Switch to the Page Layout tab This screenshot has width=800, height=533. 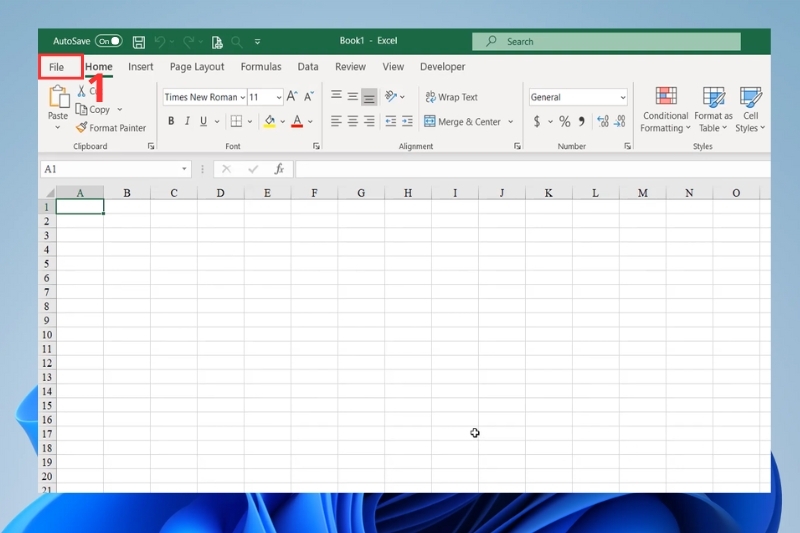pyautogui.click(x=197, y=67)
